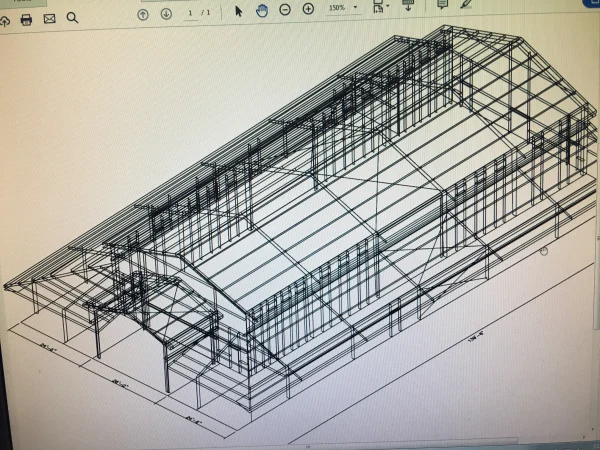Go to next page arrow
The image size is (600, 450).
click(166, 14)
